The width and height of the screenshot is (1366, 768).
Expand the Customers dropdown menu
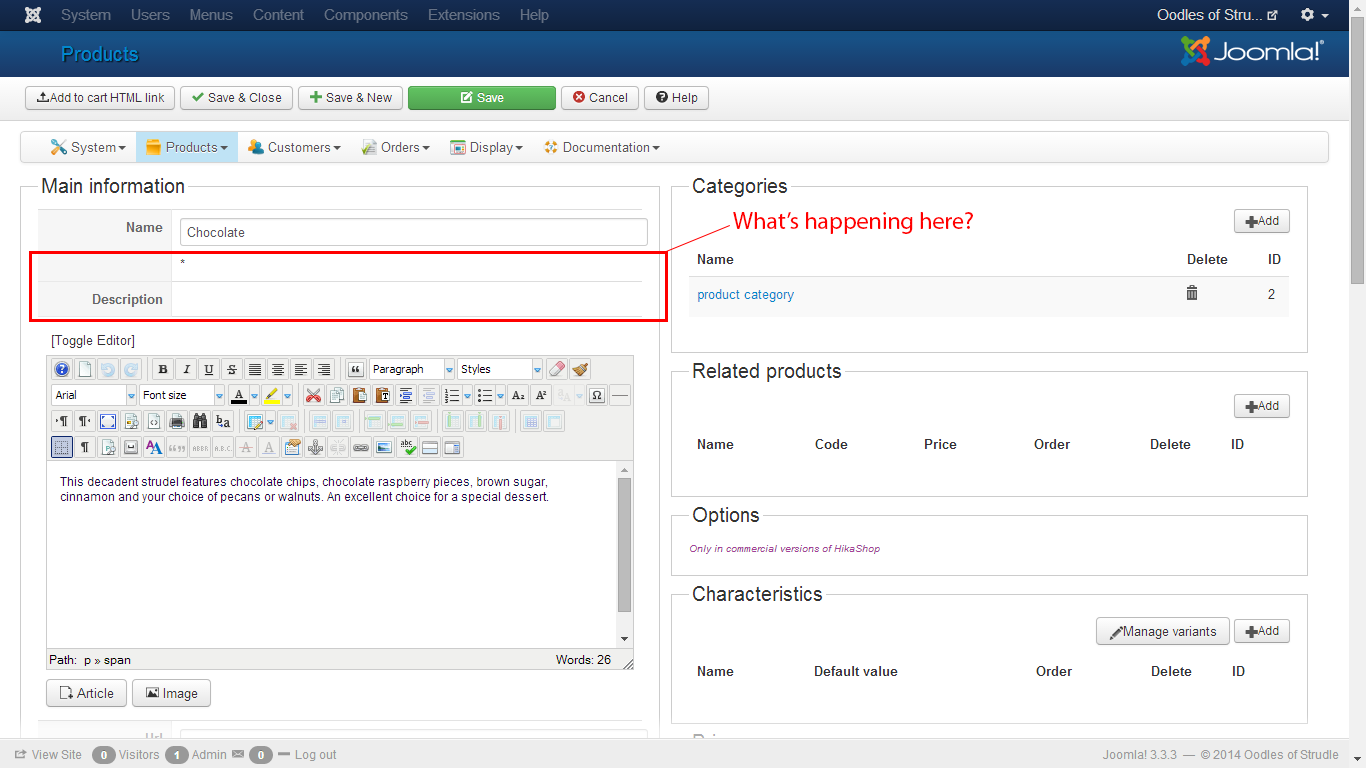click(294, 147)
